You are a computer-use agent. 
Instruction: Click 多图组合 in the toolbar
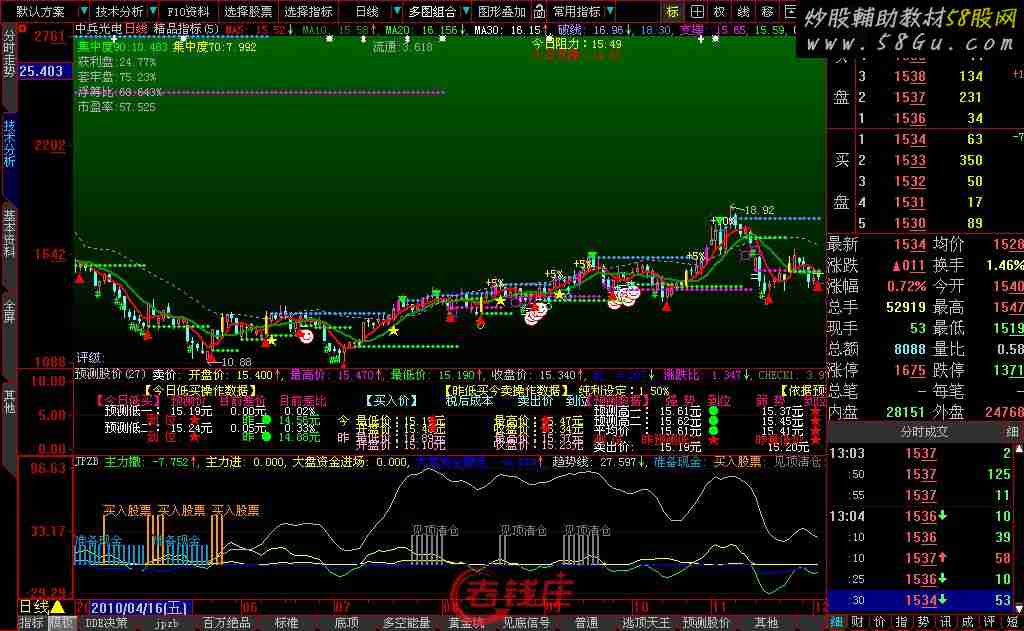coord(433,12)
